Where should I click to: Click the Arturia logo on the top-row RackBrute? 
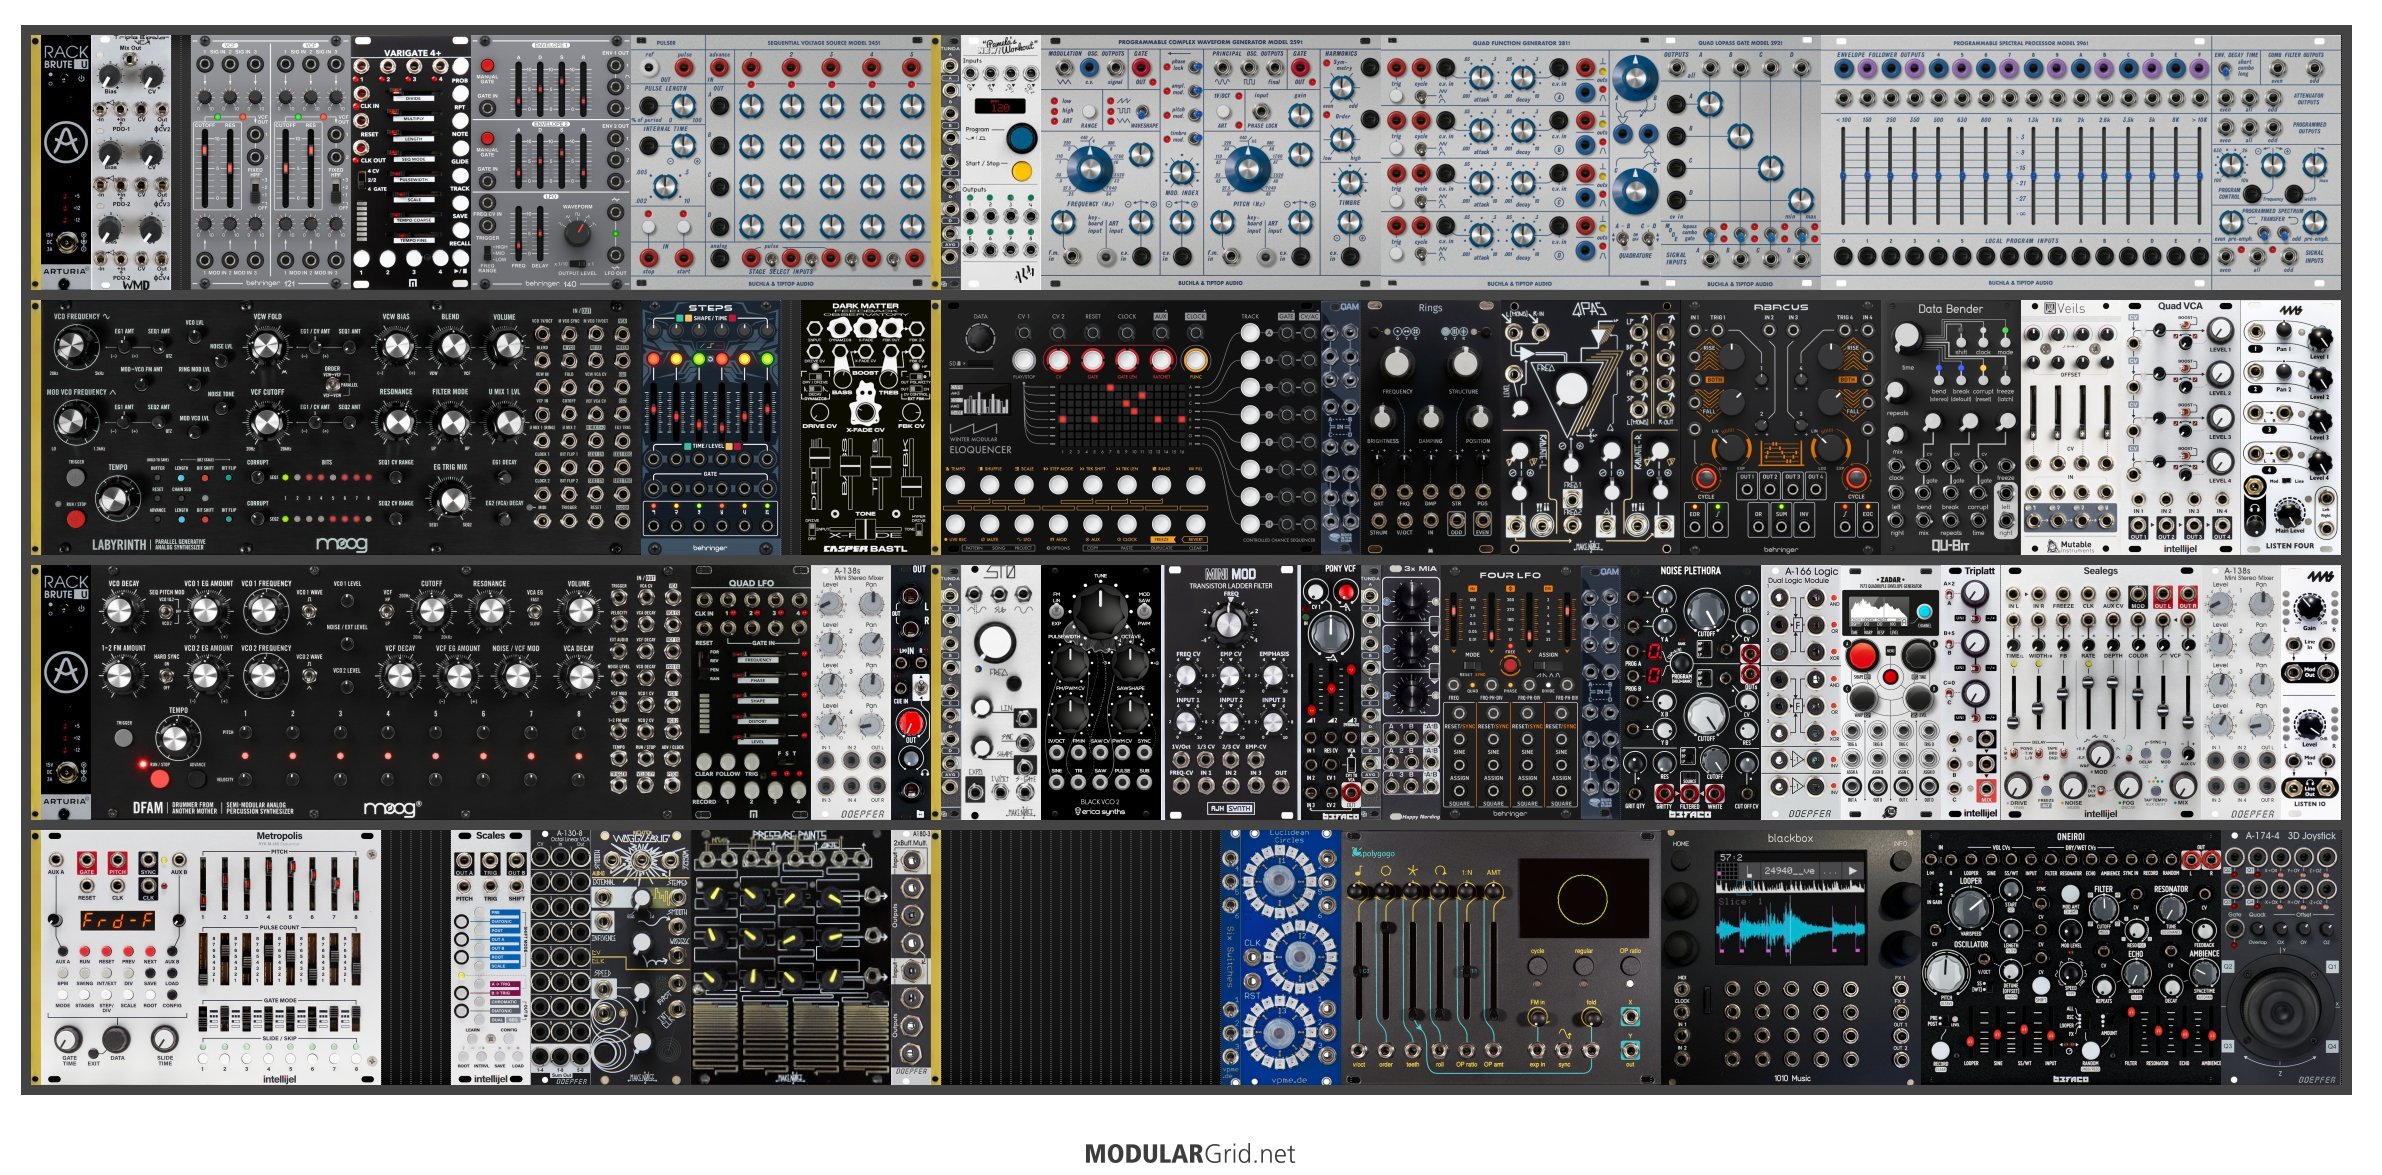(66, 142)
